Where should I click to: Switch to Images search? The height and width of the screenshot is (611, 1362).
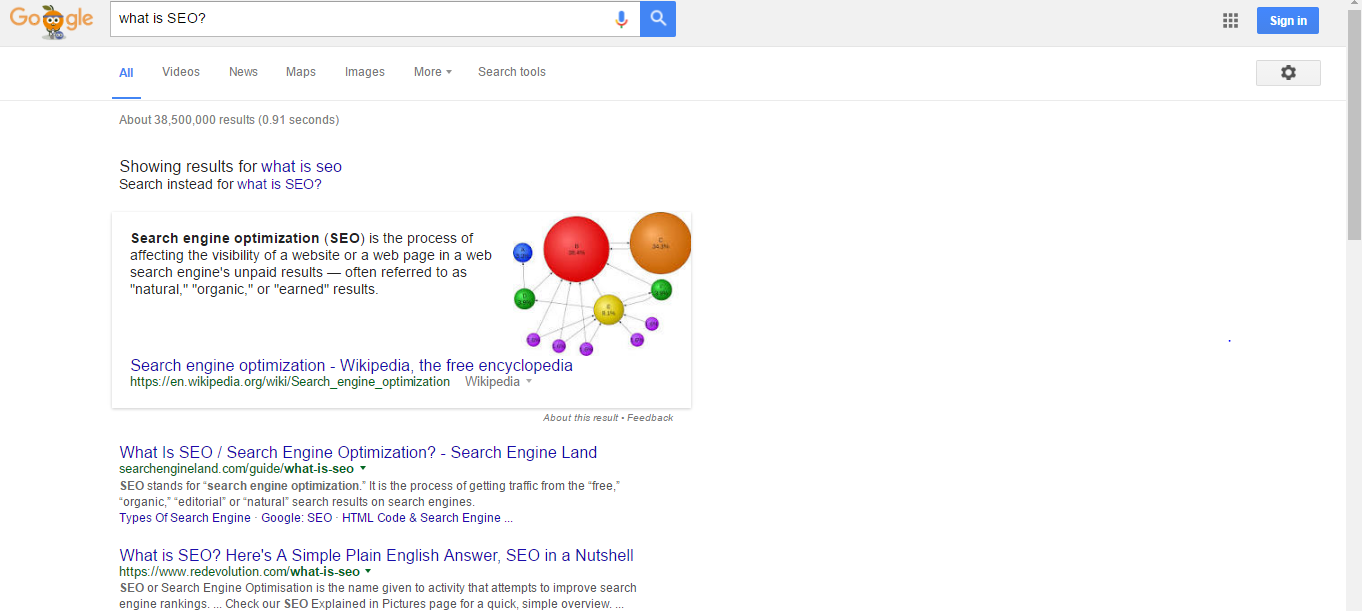[364, 71]
